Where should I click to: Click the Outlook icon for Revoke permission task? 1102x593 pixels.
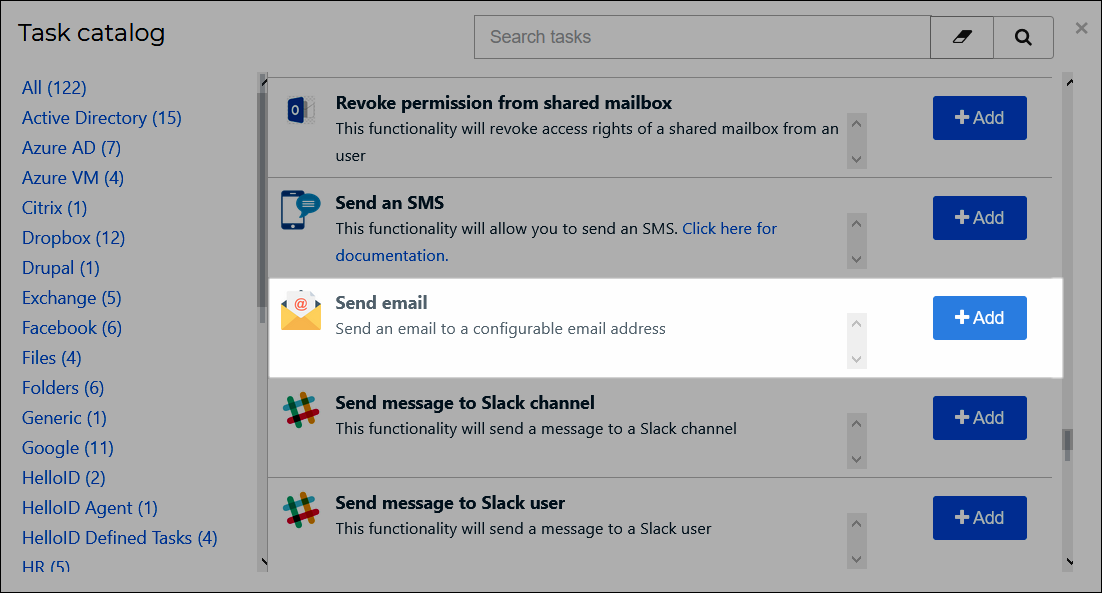tap(300, 110)
